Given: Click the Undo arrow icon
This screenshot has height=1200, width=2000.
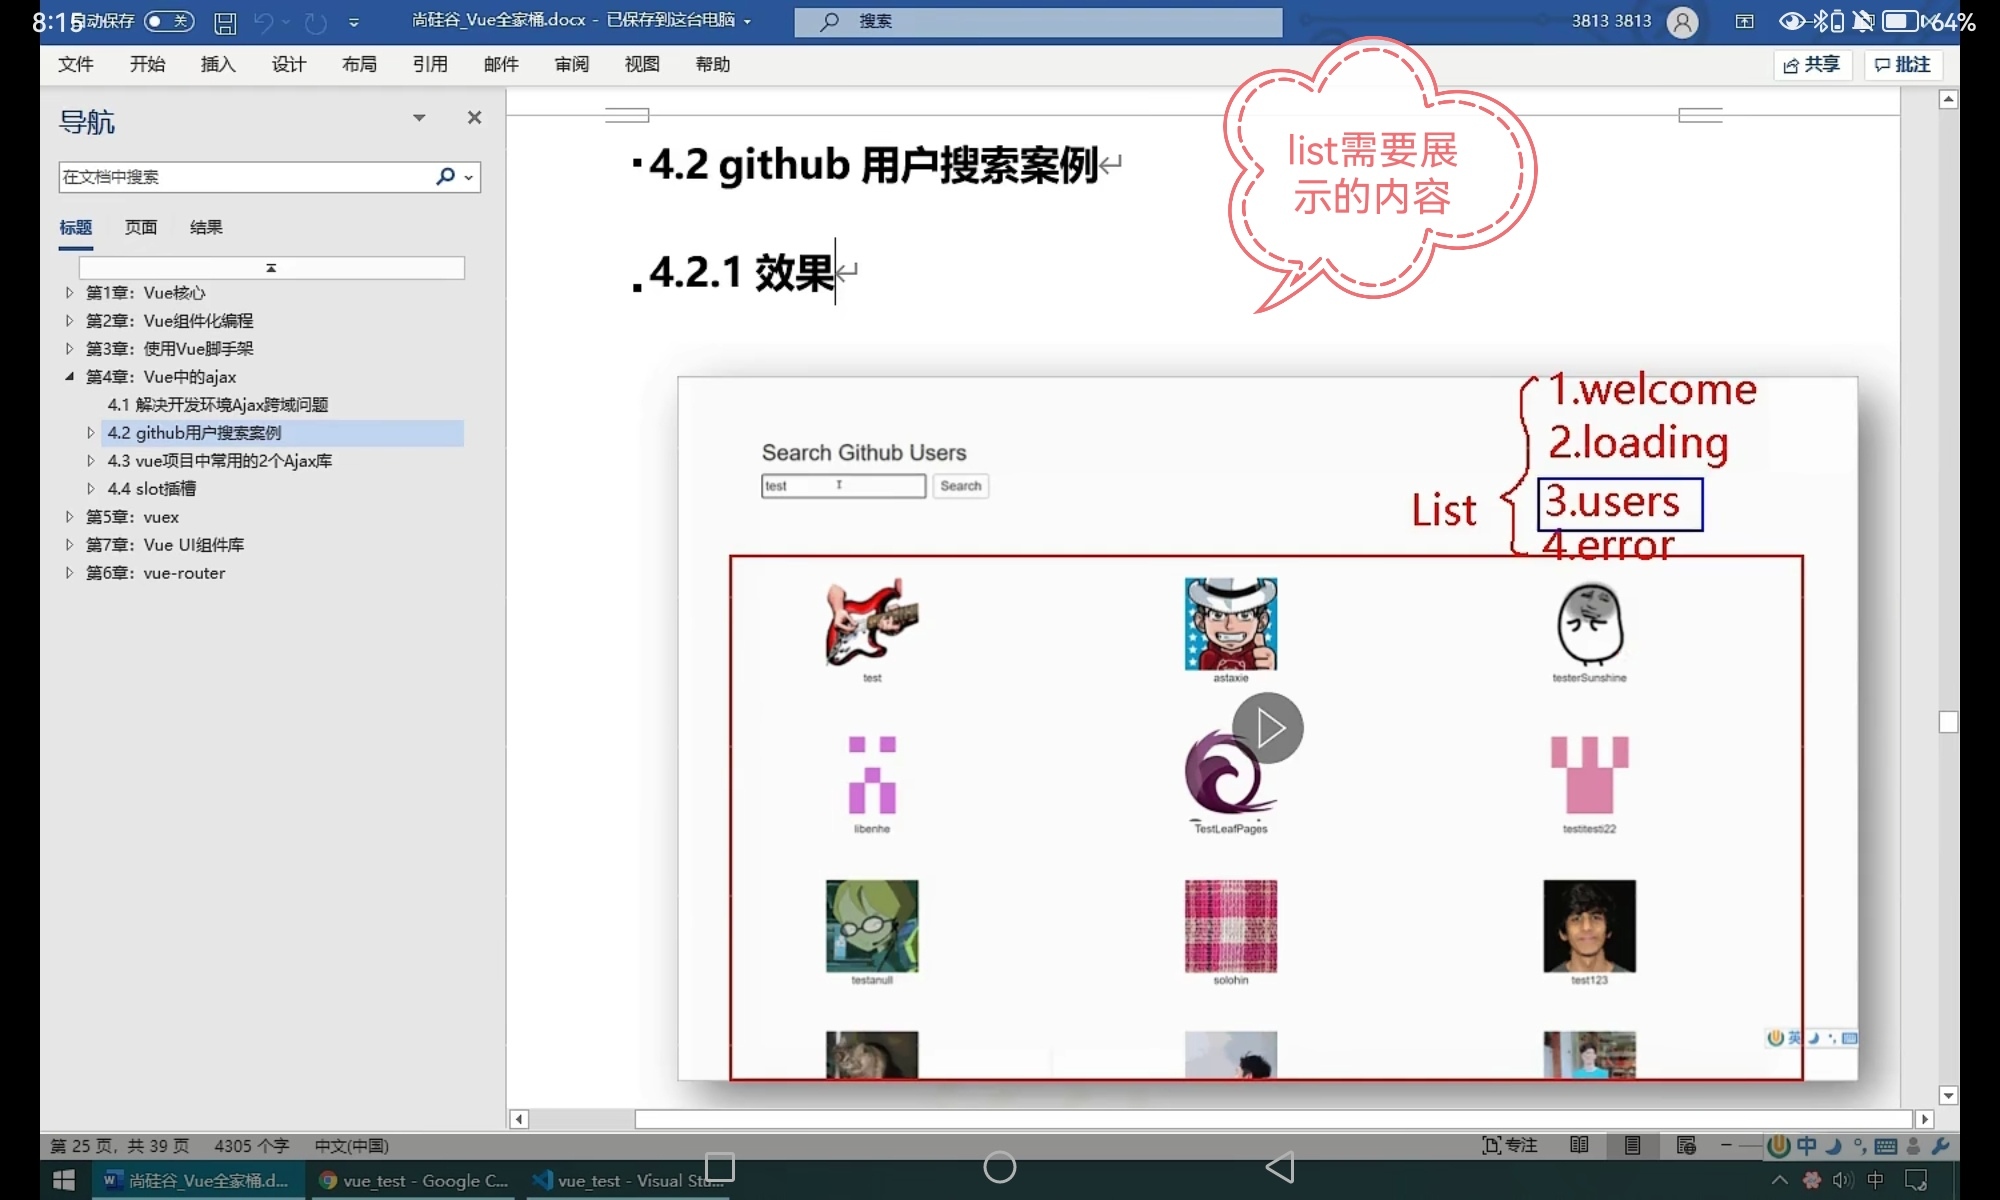Looking at the screenshot, I should click(x=263, y=22).
